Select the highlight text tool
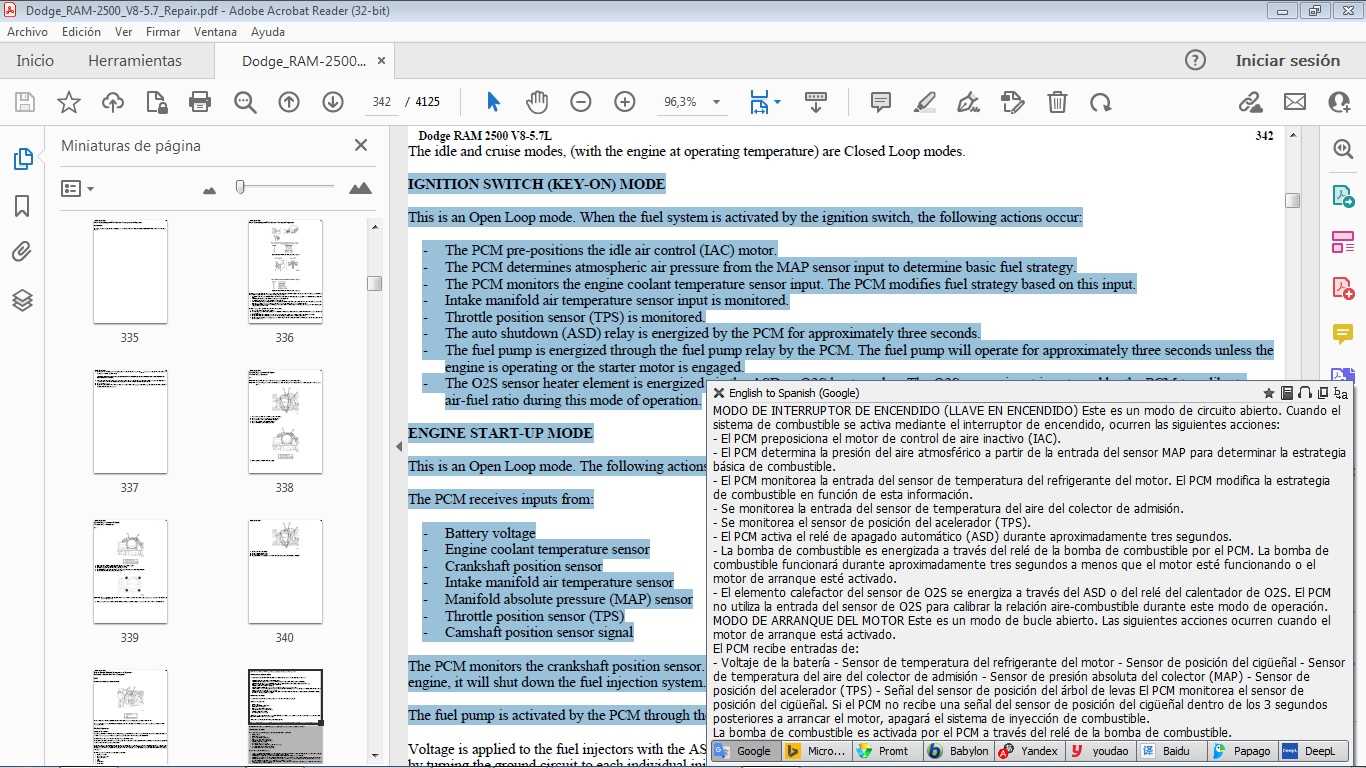 click(925, 102)
